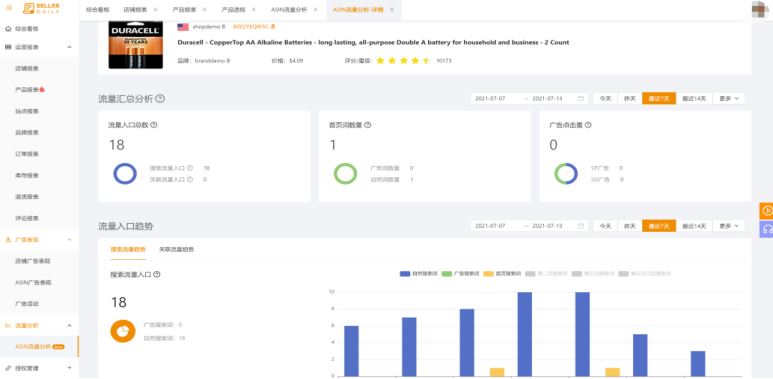This screenshot has height=379, width=773.
Task: Select the 关联流量趋势 tab
Action: (176, 249)
